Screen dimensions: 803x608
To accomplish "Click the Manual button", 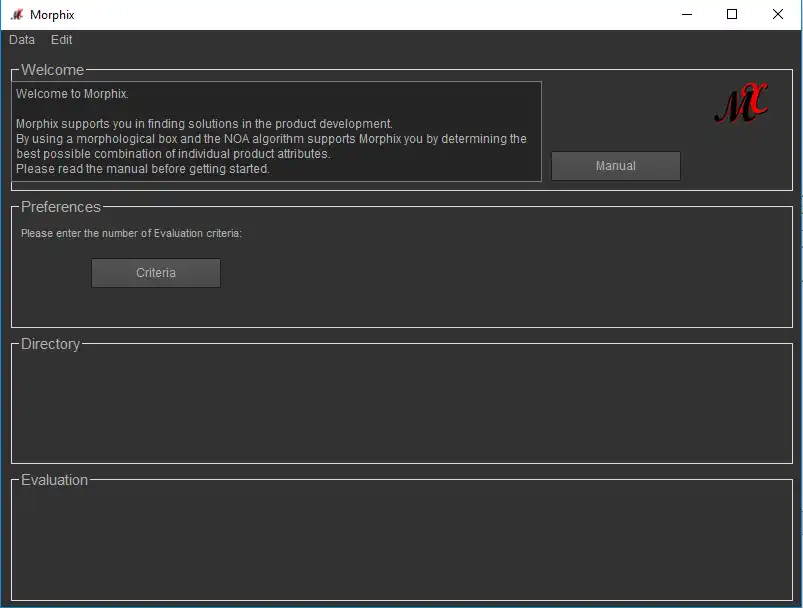I will [616, 166].
